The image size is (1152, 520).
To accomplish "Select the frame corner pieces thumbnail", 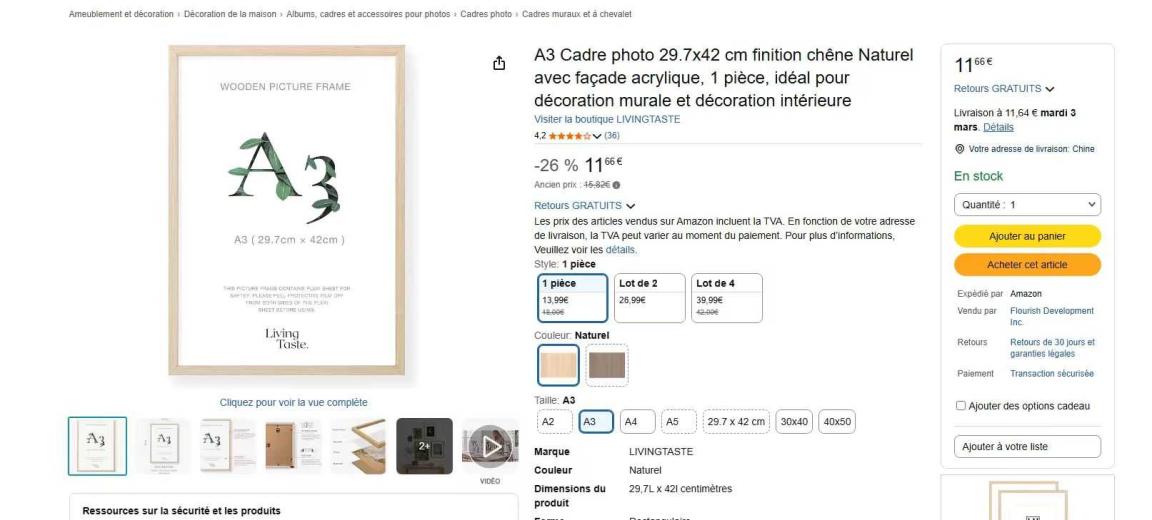I will click(x=359, y=446).
